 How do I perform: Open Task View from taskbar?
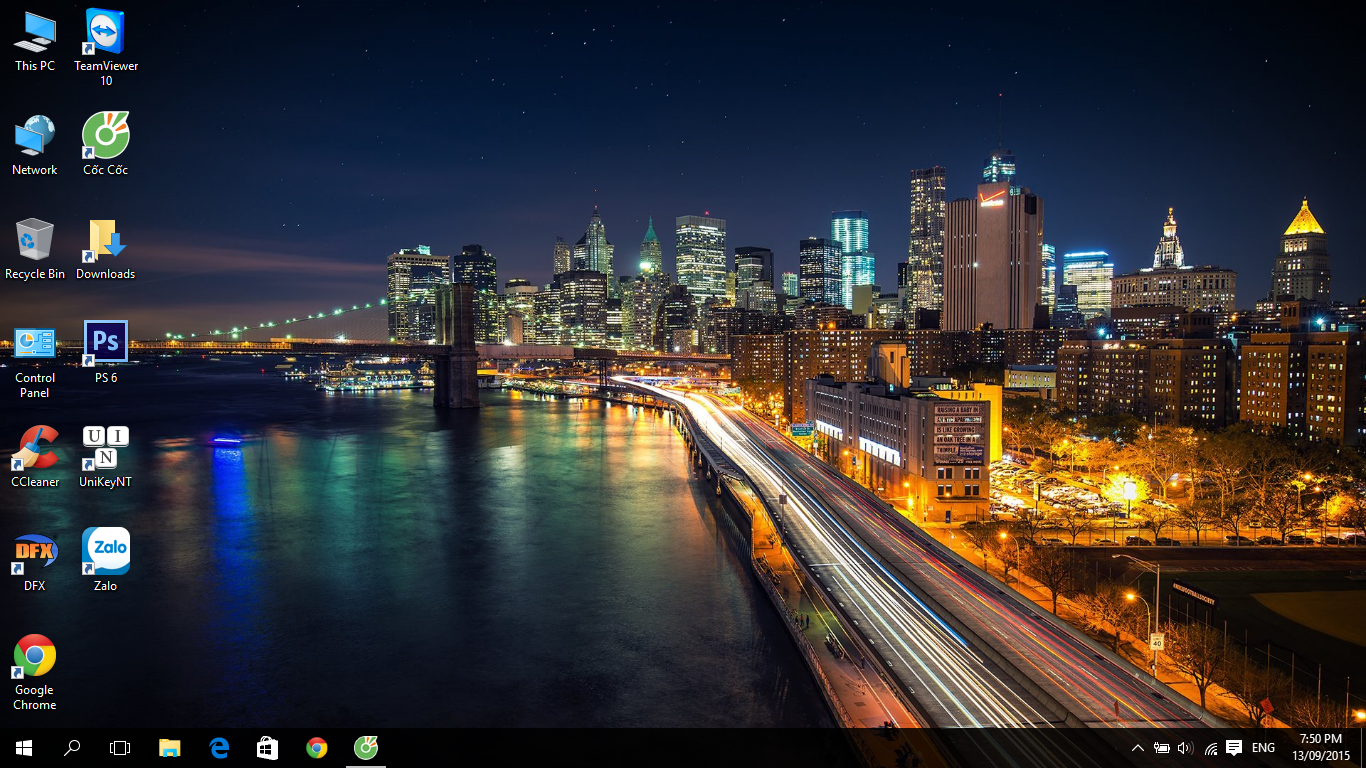(120, 748)
